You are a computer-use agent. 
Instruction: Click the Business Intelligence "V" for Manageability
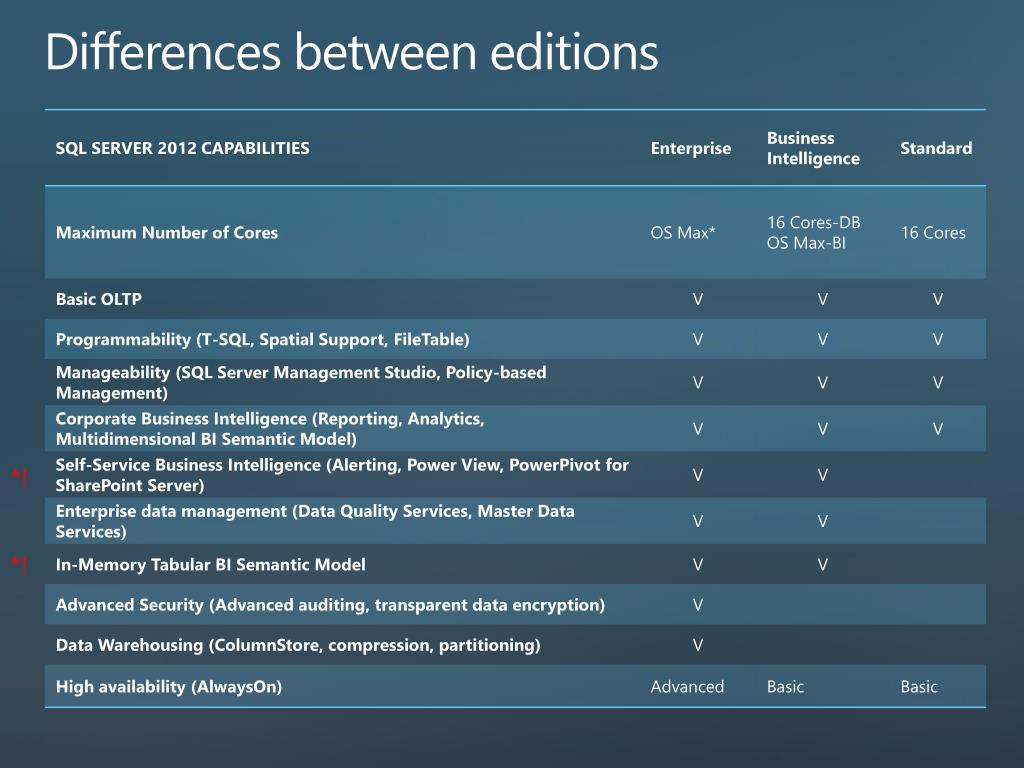(823, 383)
